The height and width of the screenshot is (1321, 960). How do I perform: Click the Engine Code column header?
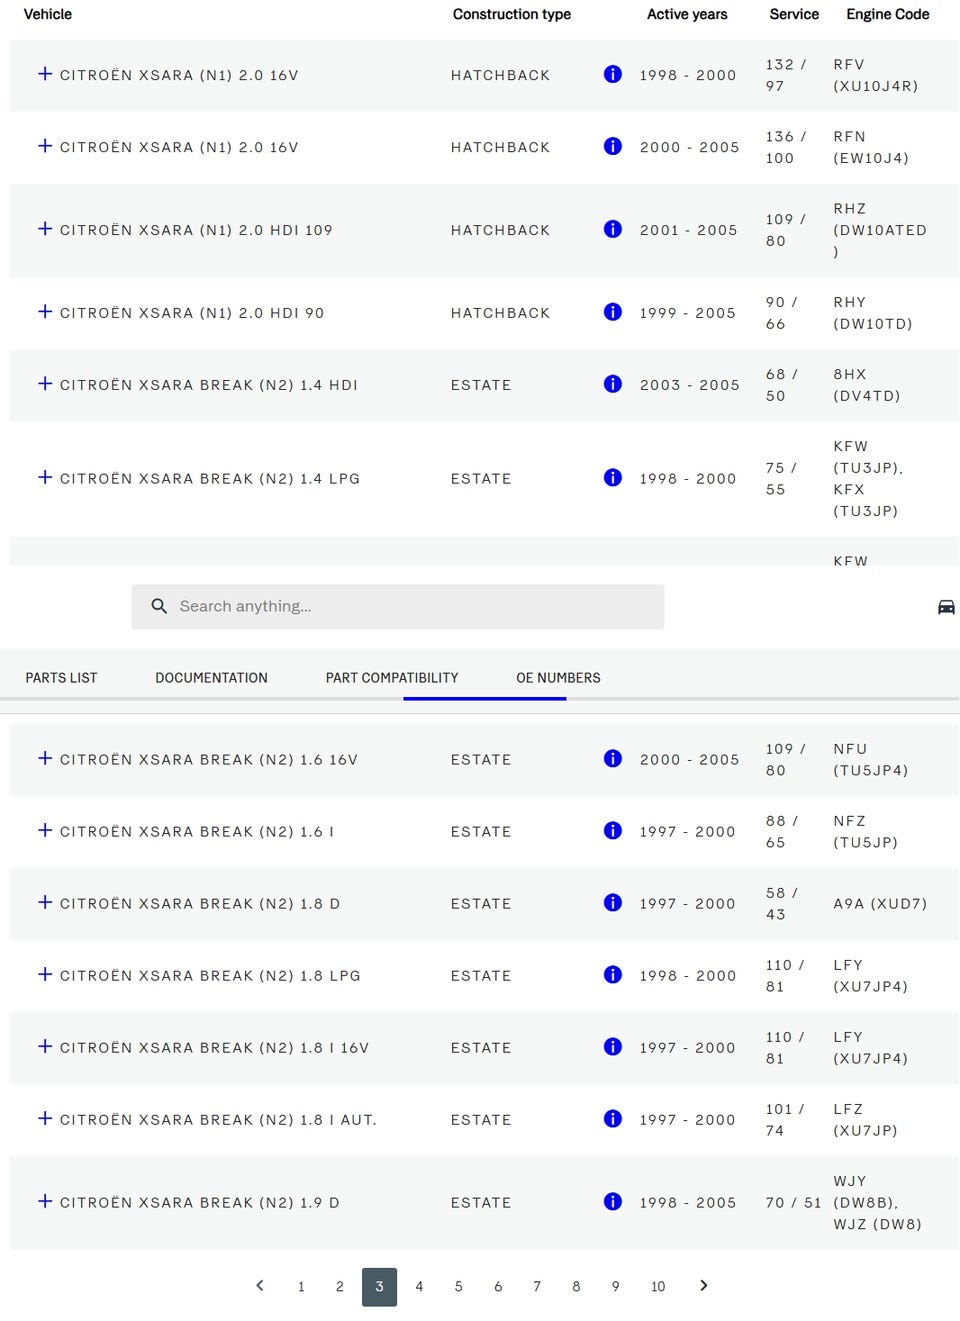click(x=888, y=14)
